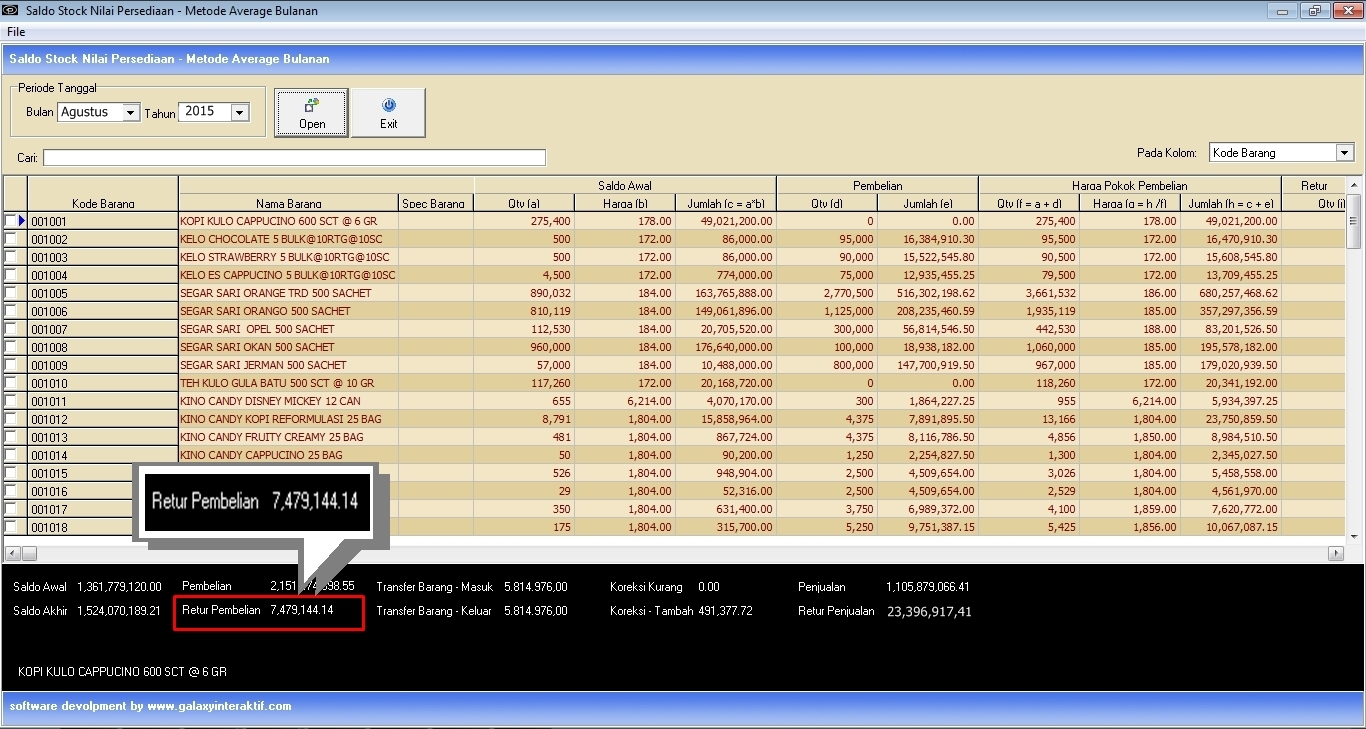
Task: Click the horizontal scrollbar right arrow
Action: [x=1335, y=553]
